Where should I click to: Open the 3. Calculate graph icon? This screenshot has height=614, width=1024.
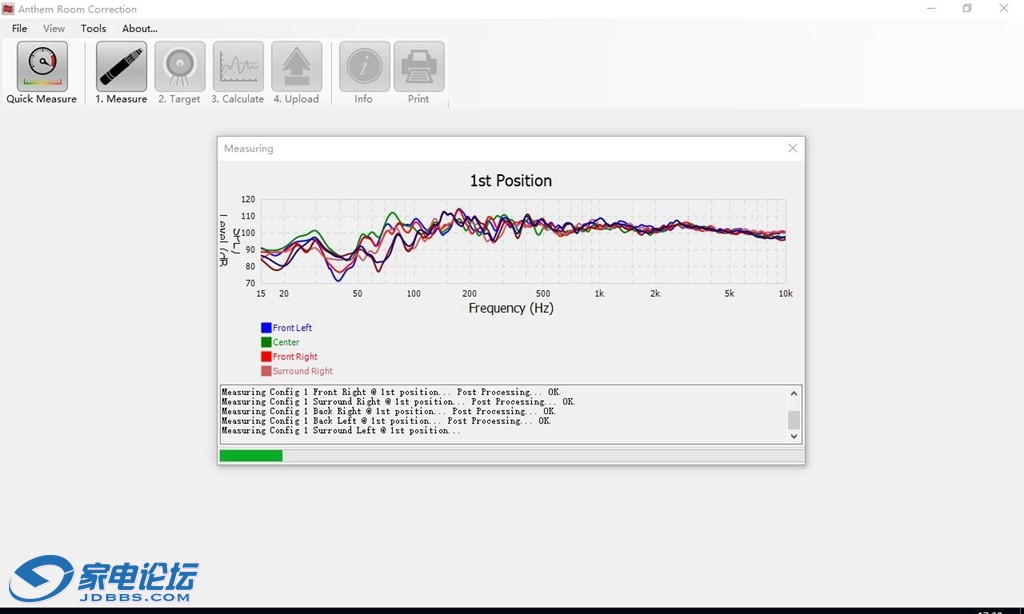click(x=238, y=67)
